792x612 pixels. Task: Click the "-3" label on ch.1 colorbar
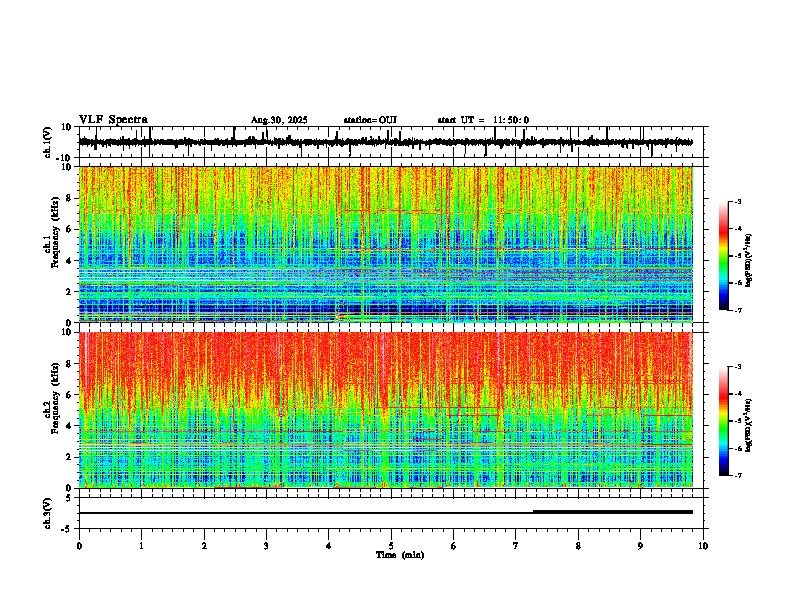click(738, 202)
